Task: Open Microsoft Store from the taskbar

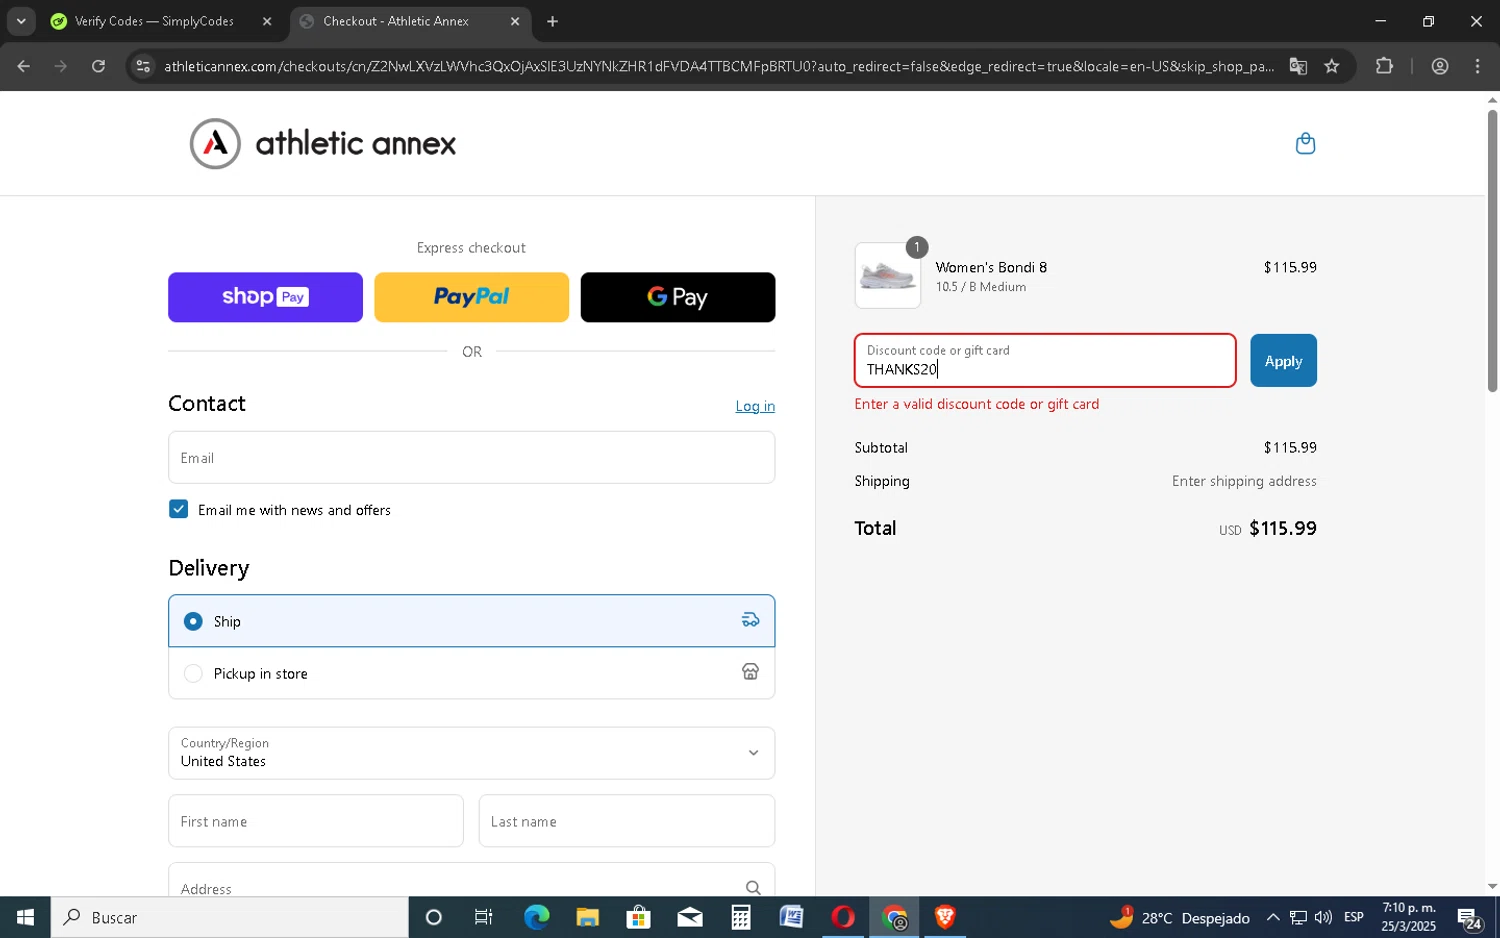Action: (638, 917)
